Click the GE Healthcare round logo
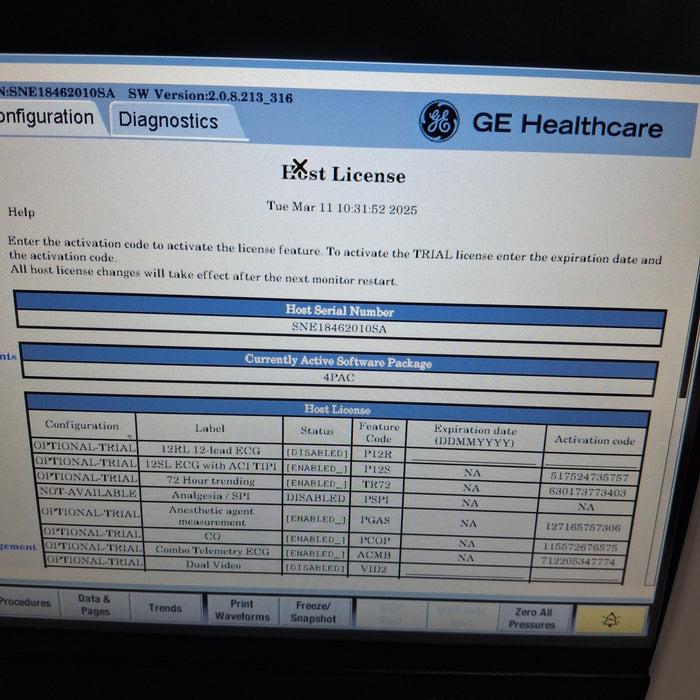 pos(438,122)
